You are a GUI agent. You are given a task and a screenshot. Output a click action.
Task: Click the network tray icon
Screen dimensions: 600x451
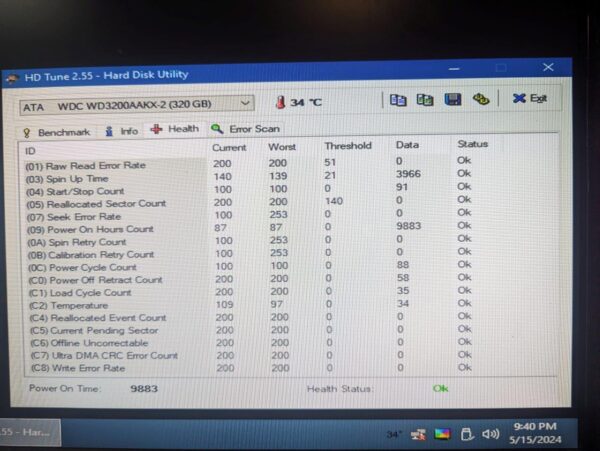point(418,434)
